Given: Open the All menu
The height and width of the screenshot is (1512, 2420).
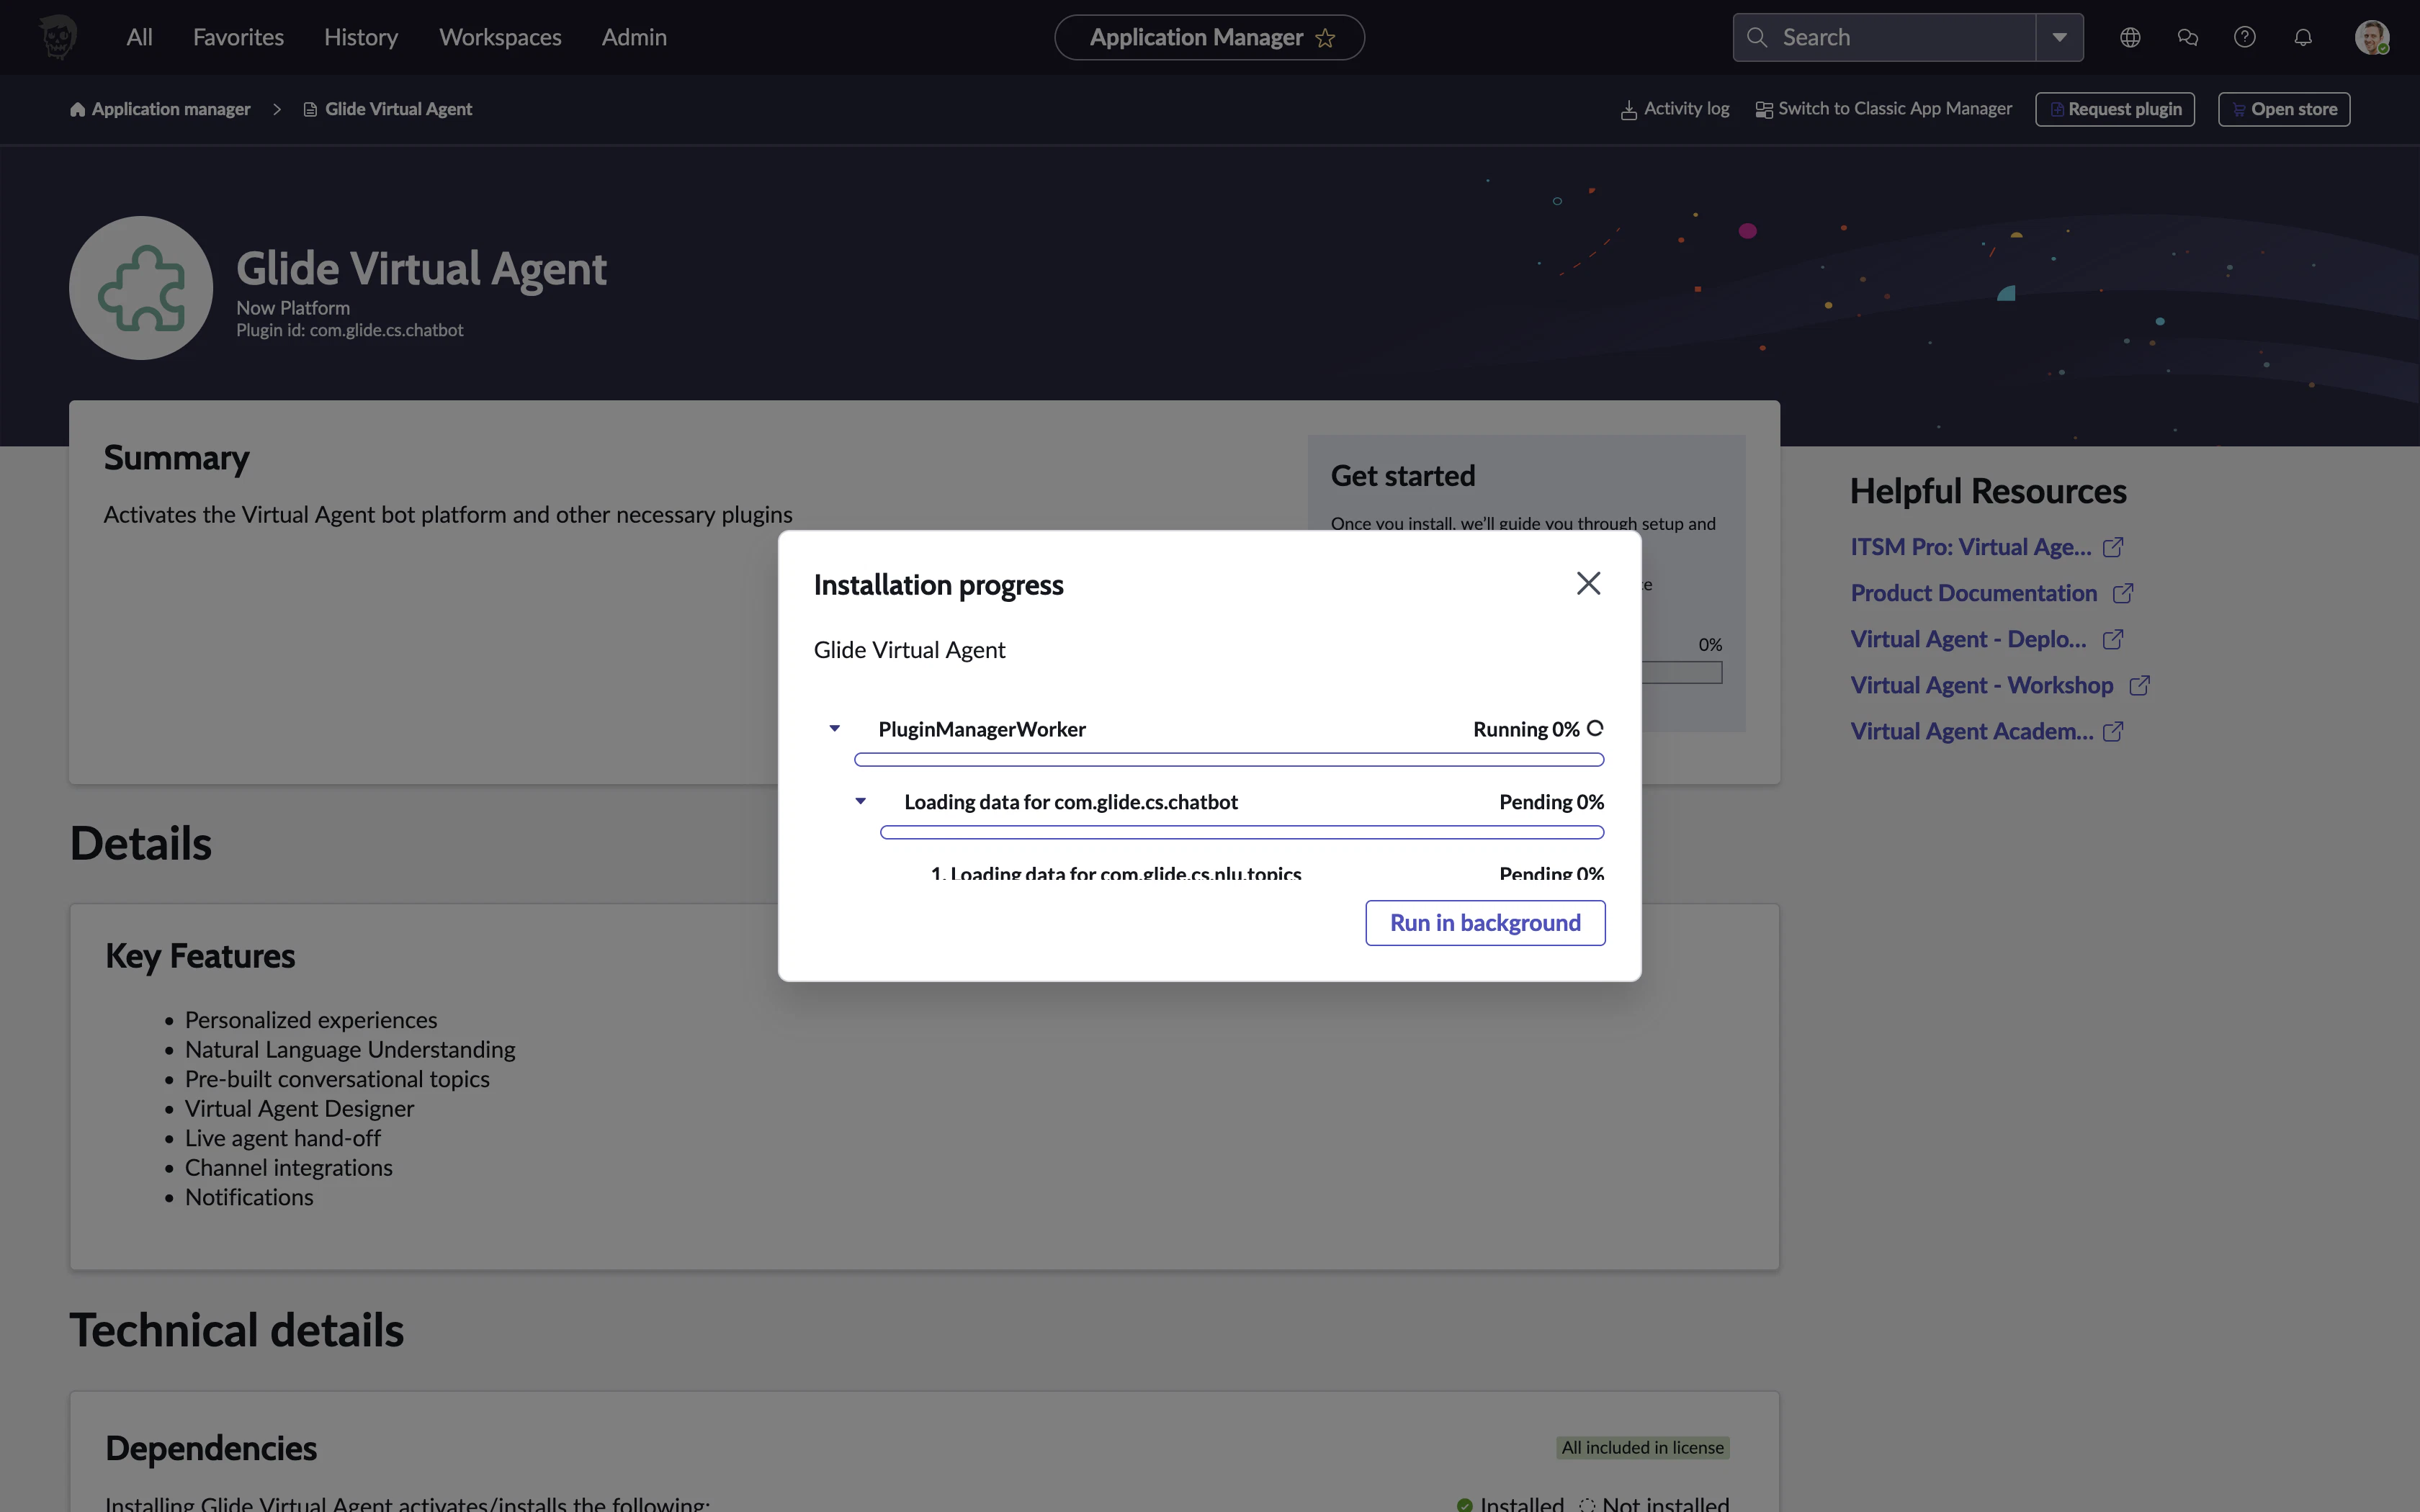Looking at the screenshot, I should (140, 38).
